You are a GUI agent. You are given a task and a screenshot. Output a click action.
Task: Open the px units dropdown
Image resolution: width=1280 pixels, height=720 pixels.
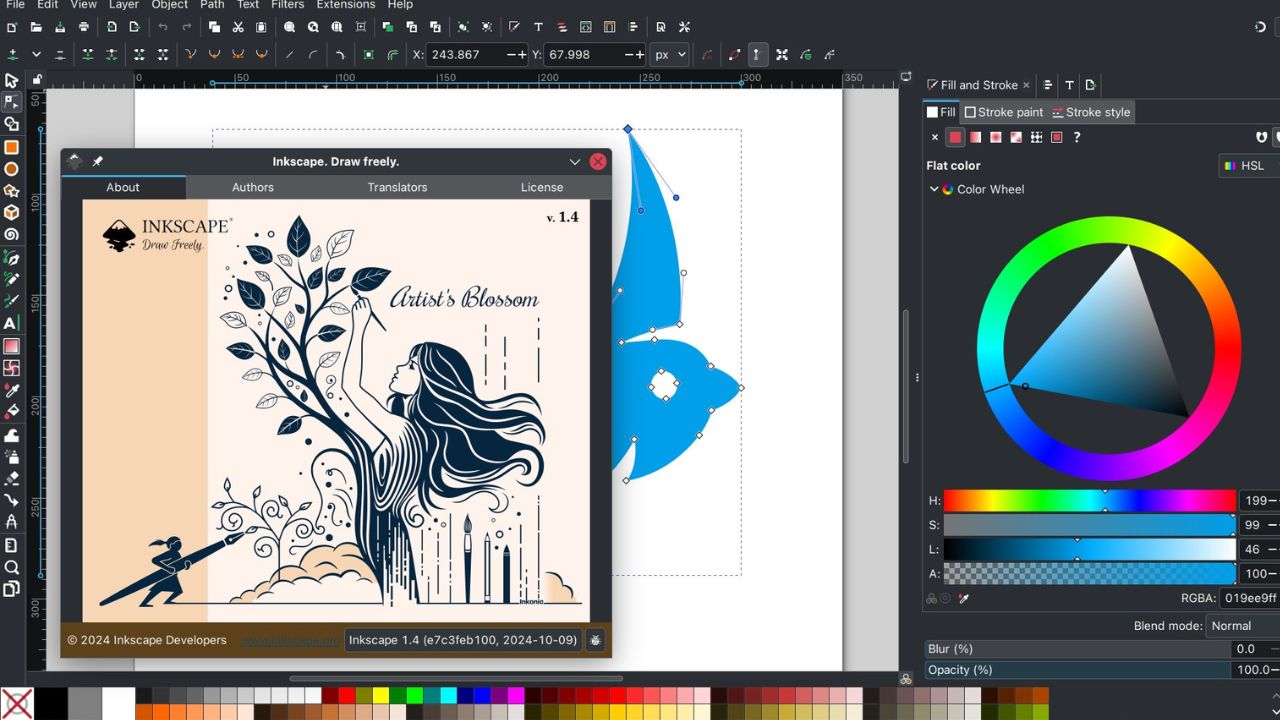[668, 55]
